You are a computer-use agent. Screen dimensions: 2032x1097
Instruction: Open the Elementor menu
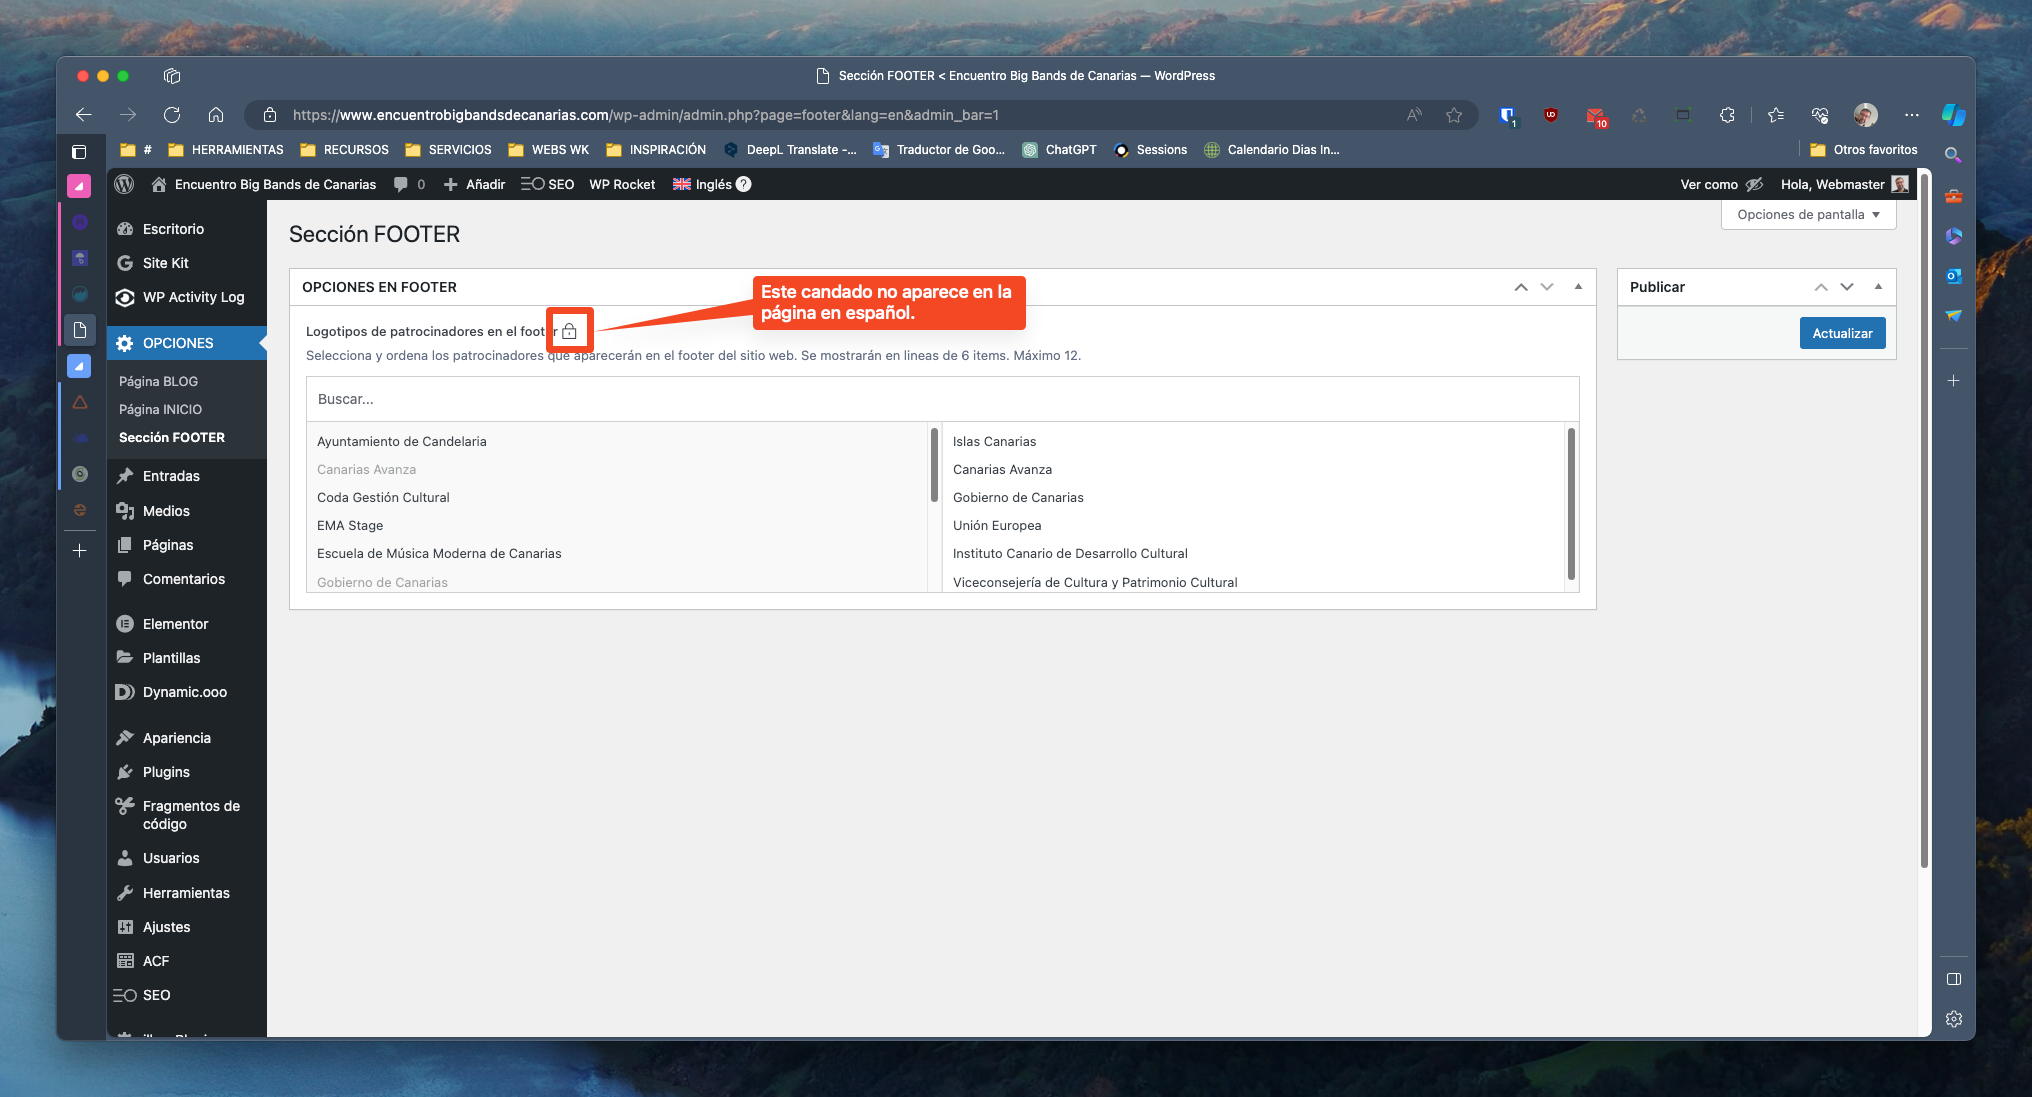(x=175, y=624)
